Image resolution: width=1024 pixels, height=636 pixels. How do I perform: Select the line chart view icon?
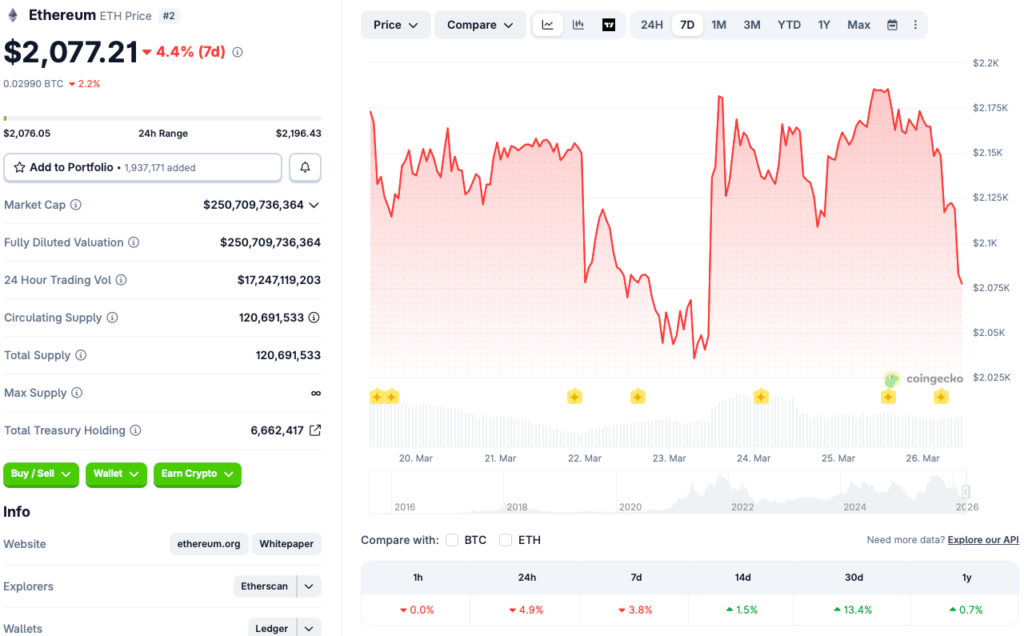tap(547, 25)
